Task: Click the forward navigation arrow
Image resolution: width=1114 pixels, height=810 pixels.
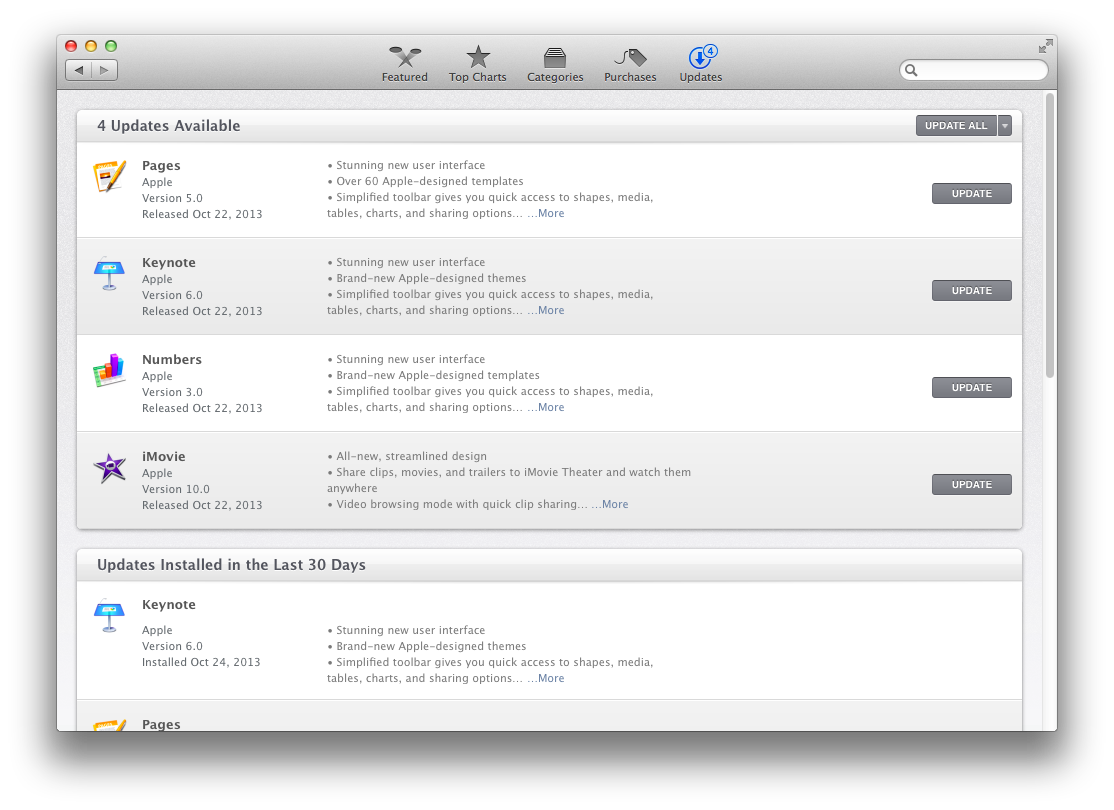Action: pyautogui.click(x=104, y=70)
